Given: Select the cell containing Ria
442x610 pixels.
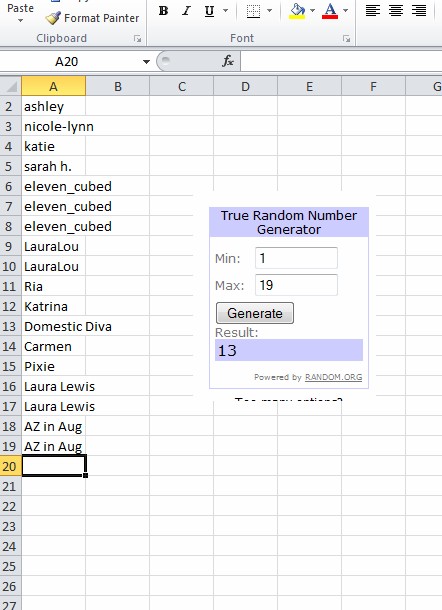Looking at the screenshot, I should pyautogui.click(x=53, y=286).
